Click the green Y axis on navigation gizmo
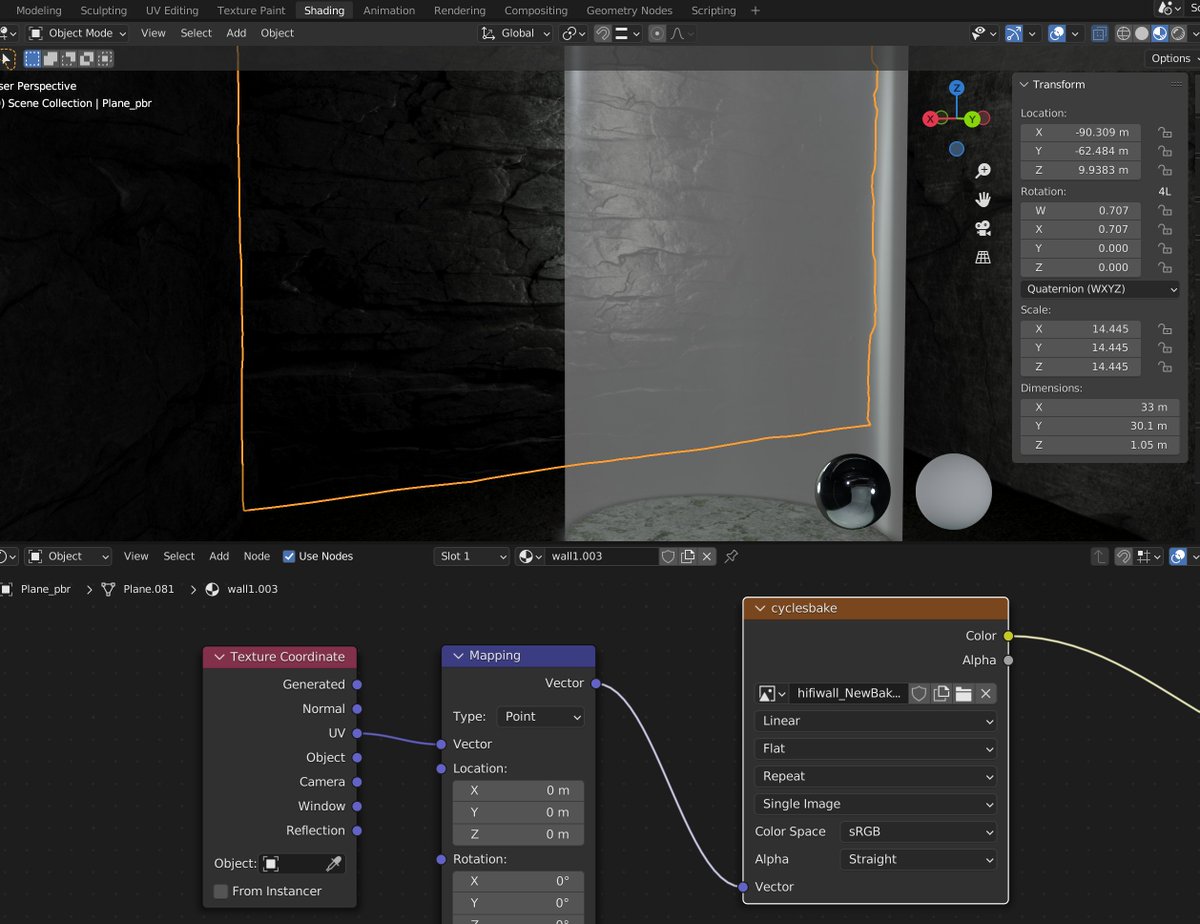The height and width of the screenshot is (924, 1200). (971, 119)
